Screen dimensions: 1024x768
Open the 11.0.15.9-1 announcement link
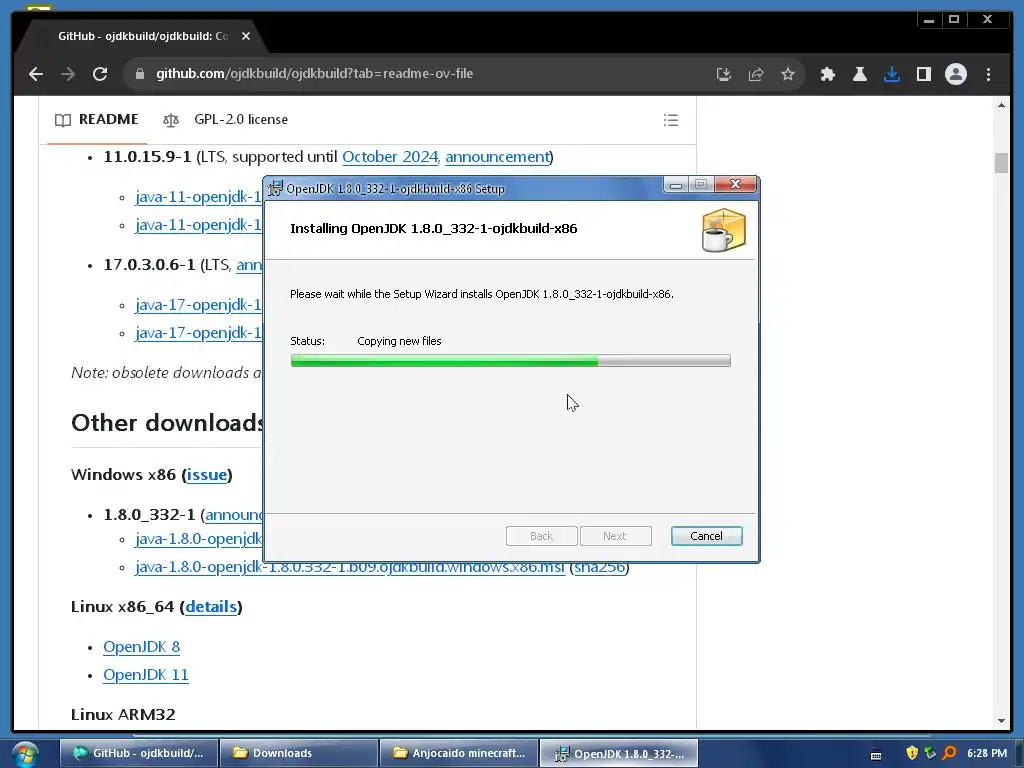tap(497, 157)
